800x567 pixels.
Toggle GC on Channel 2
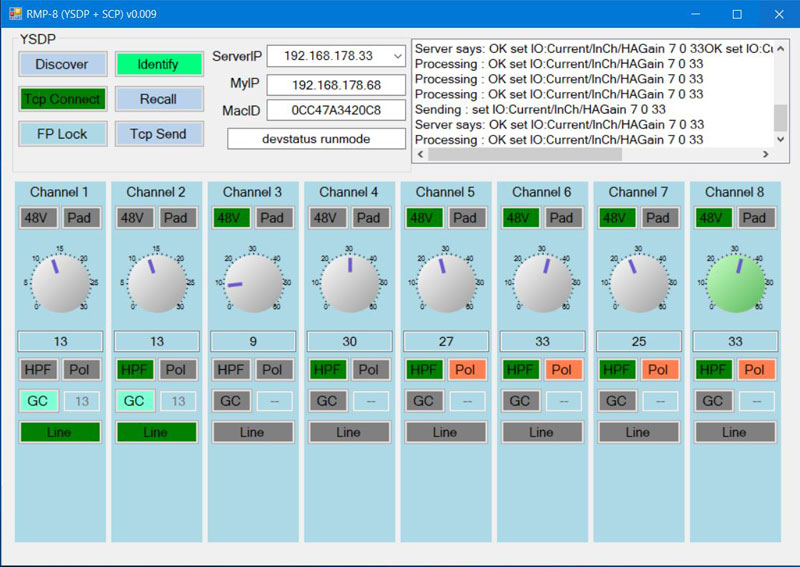[135, 401]
